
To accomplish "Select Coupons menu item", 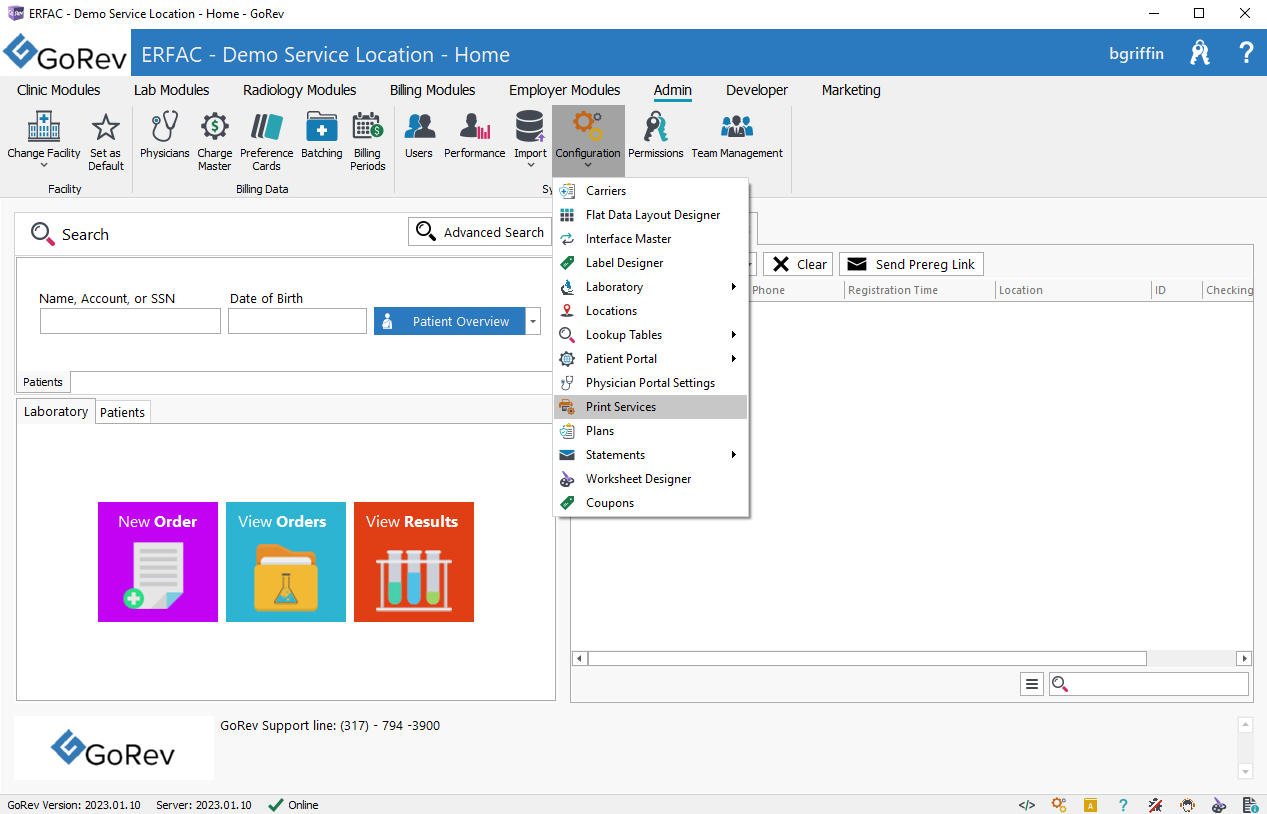I will (x=650, y=503).
